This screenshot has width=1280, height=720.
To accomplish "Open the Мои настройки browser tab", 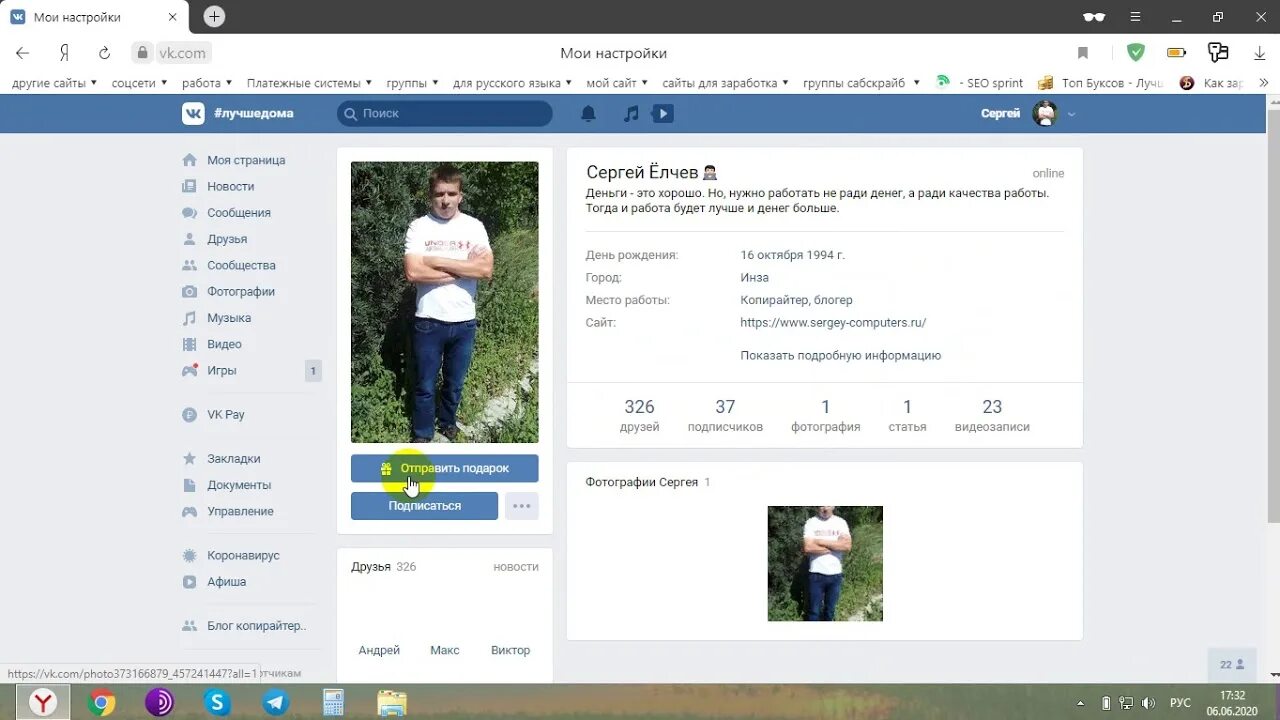I will click(x=94, y=17).
